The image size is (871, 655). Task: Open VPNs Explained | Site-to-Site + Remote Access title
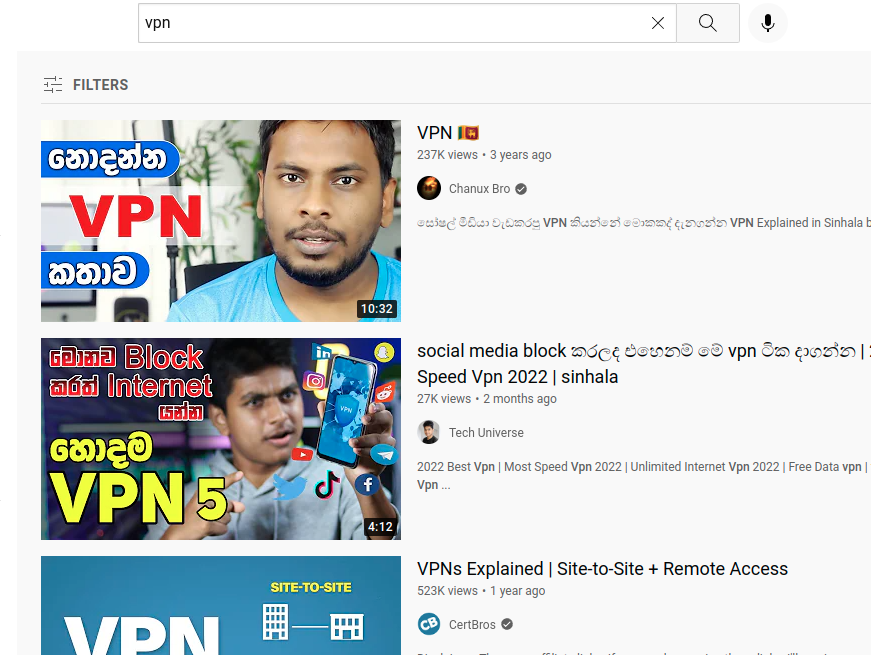[x=602, y=569]
